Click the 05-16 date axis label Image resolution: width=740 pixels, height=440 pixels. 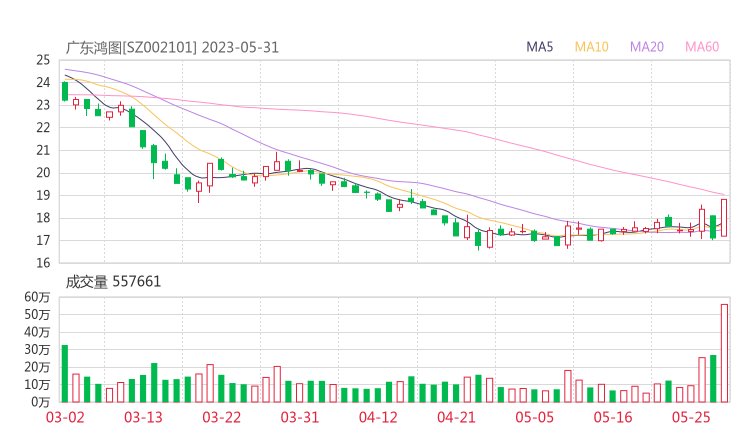pos(613,417)
